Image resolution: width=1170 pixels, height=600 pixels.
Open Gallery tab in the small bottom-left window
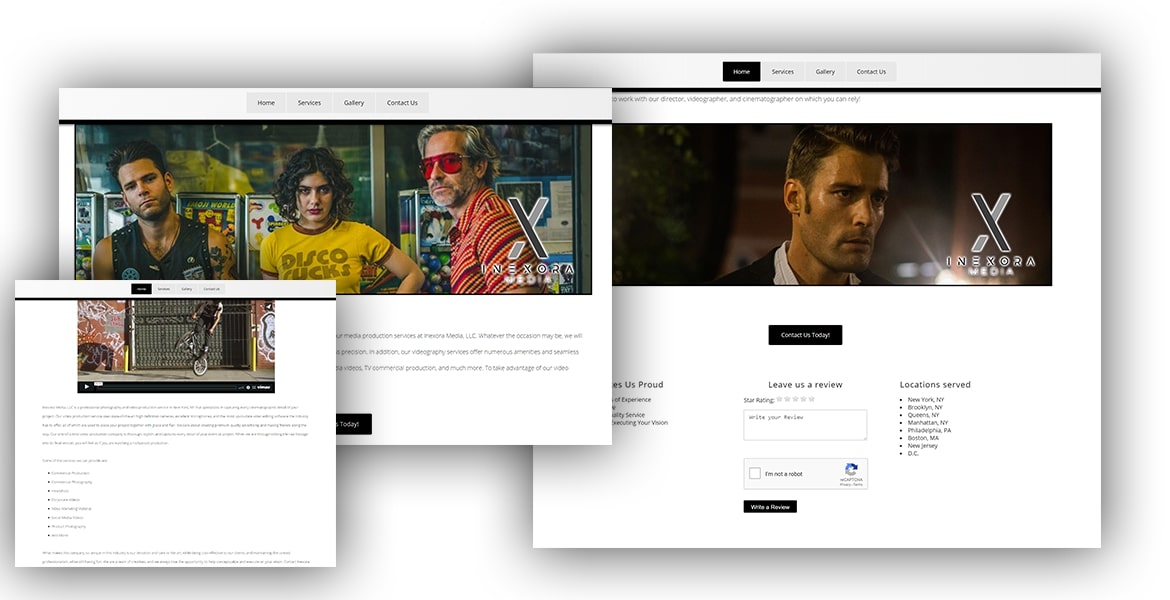[x=187, y=289]
